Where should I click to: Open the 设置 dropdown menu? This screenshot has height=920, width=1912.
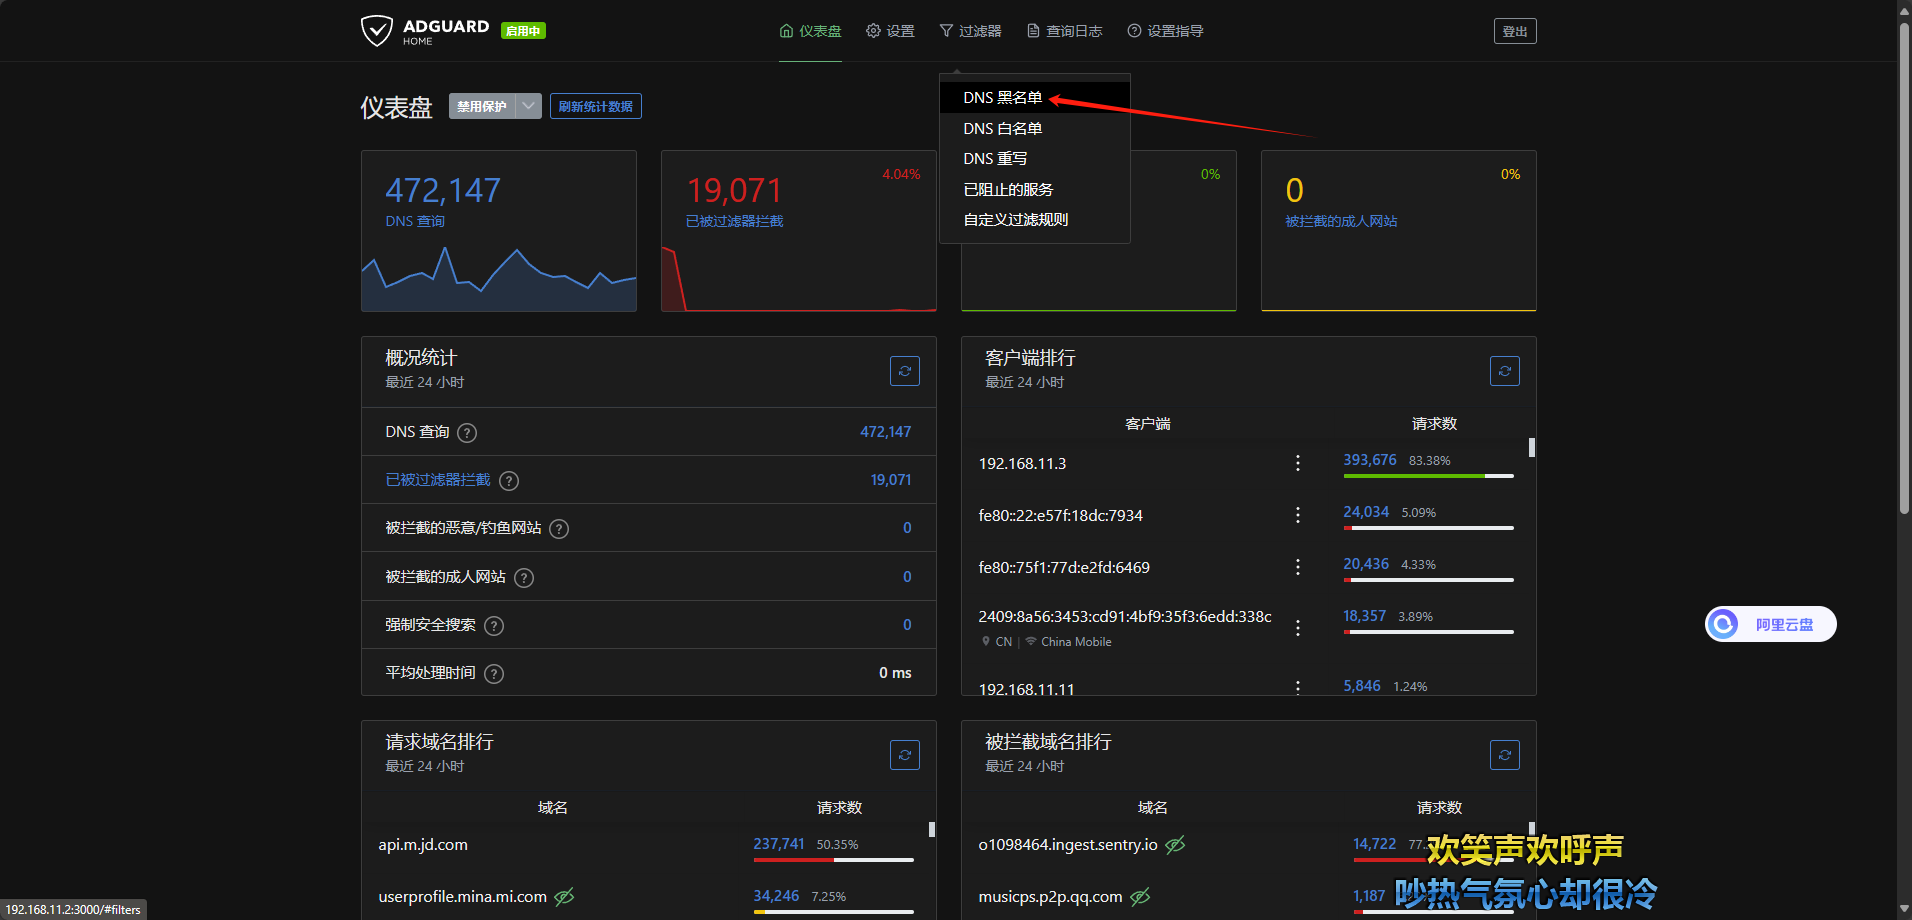click(x=890, y=31)
